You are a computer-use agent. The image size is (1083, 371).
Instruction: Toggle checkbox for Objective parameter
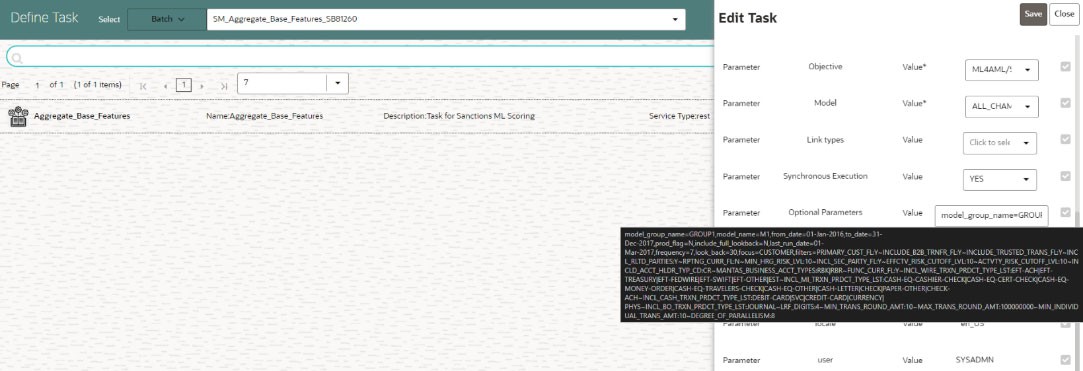tap(1065, 67)
